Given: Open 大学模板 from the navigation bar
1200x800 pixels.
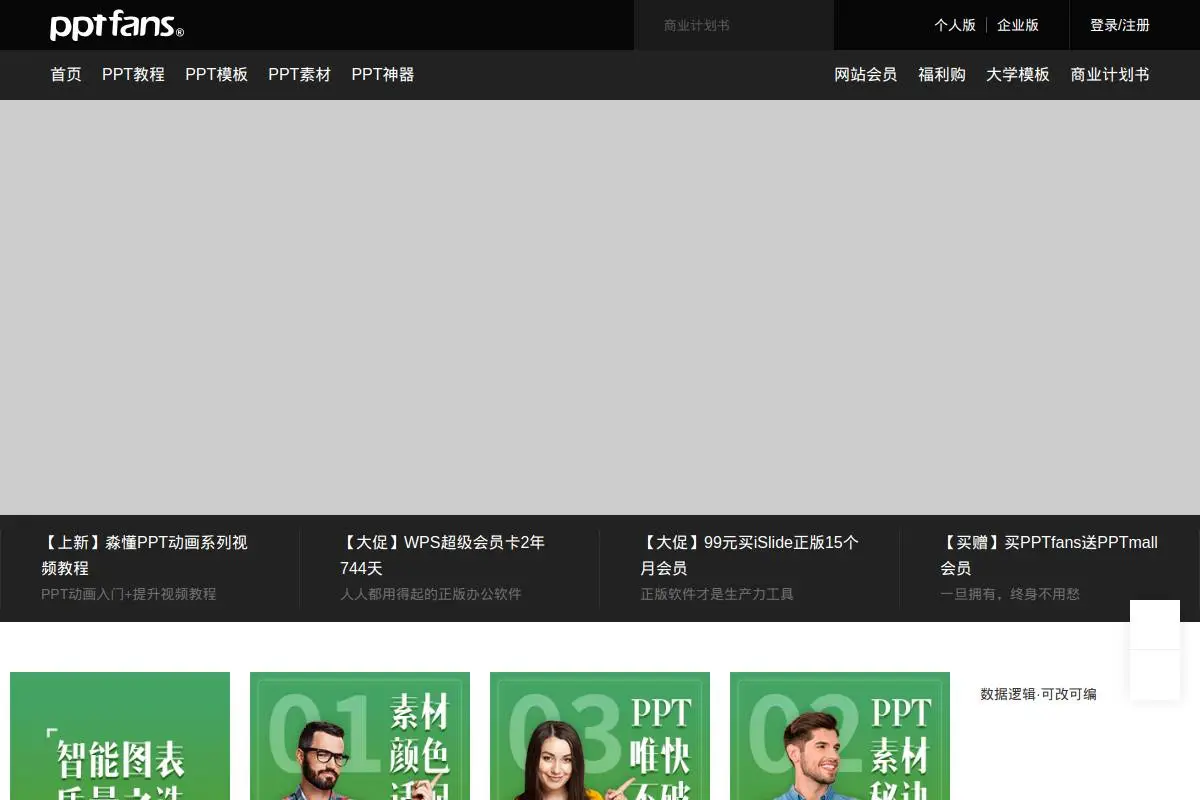Looking at the screenshot, I should pos(1018,74).
